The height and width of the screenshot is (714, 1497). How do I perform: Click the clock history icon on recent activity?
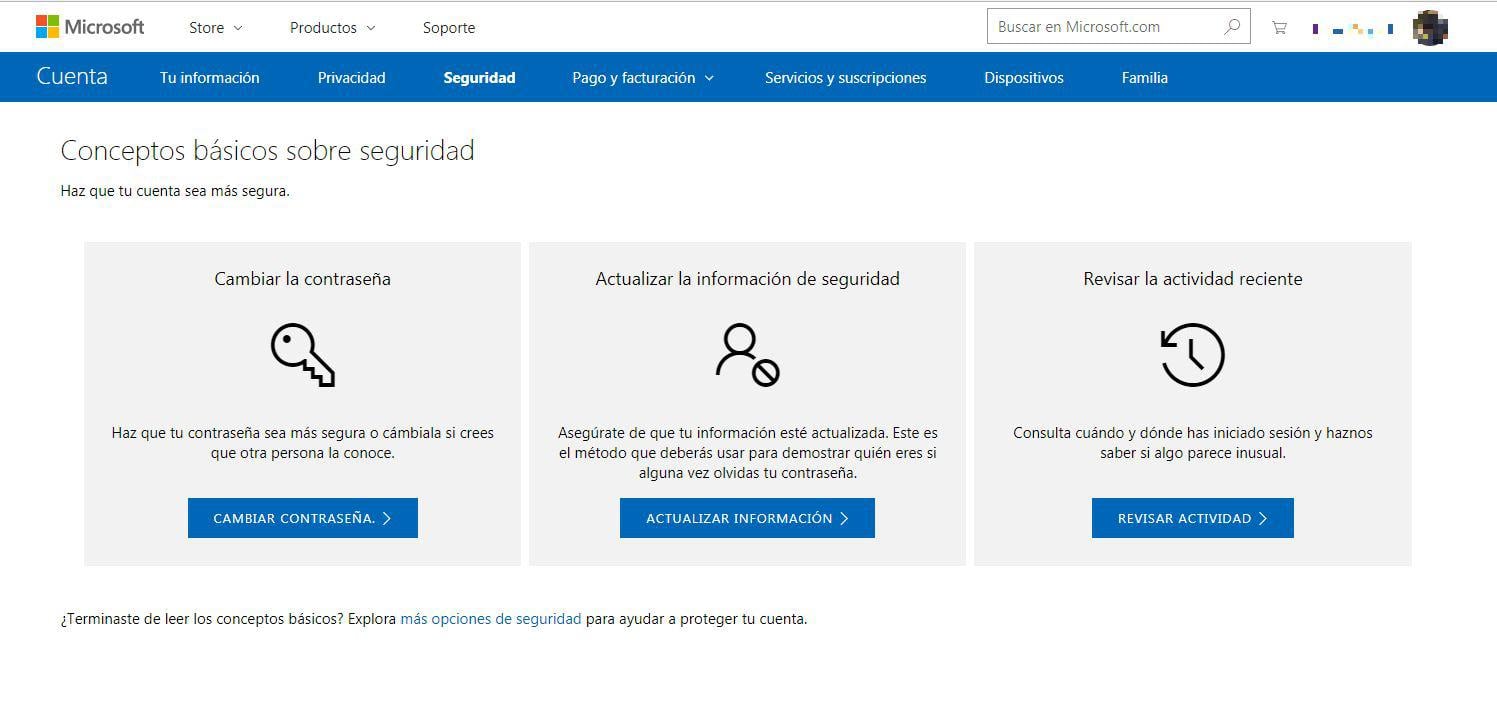pyautogui.click(x=1192, y=353)
